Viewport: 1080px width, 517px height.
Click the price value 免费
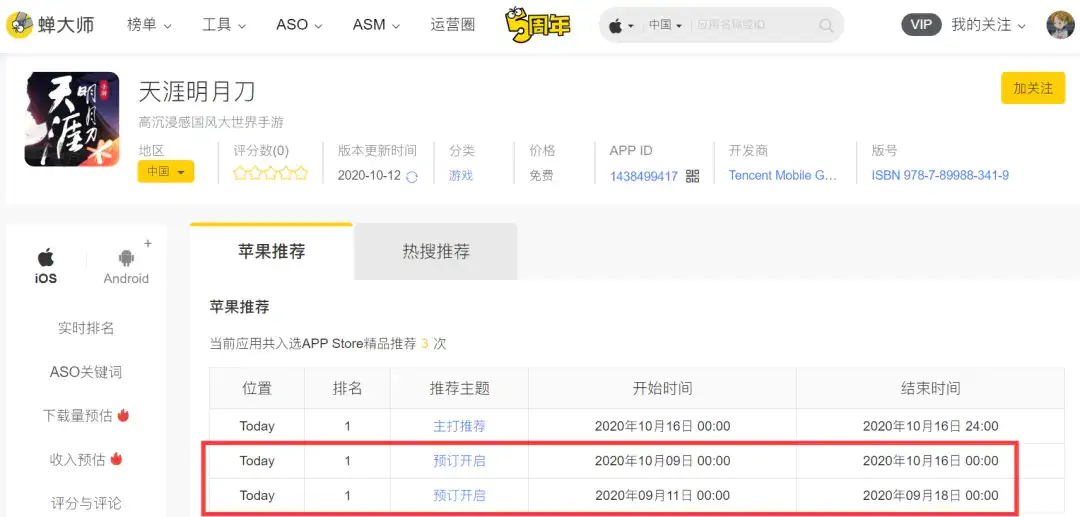[x=541, y=176]
